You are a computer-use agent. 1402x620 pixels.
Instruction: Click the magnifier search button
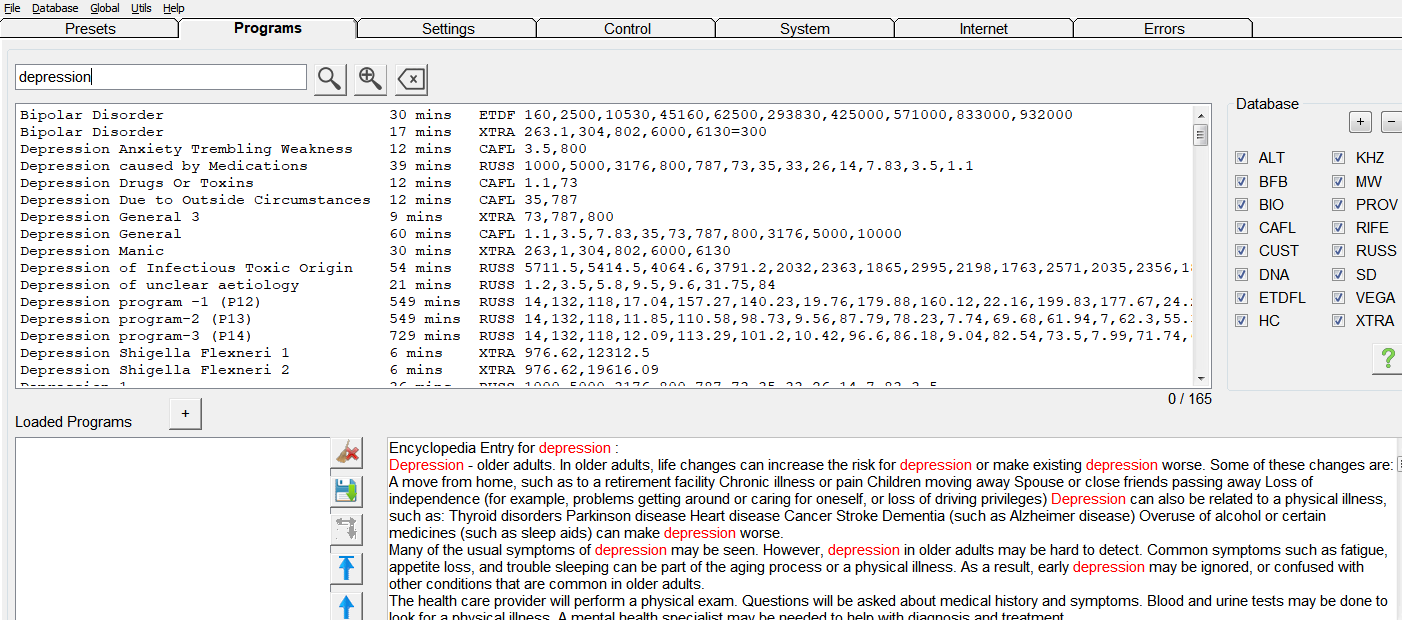coord(330,79)
